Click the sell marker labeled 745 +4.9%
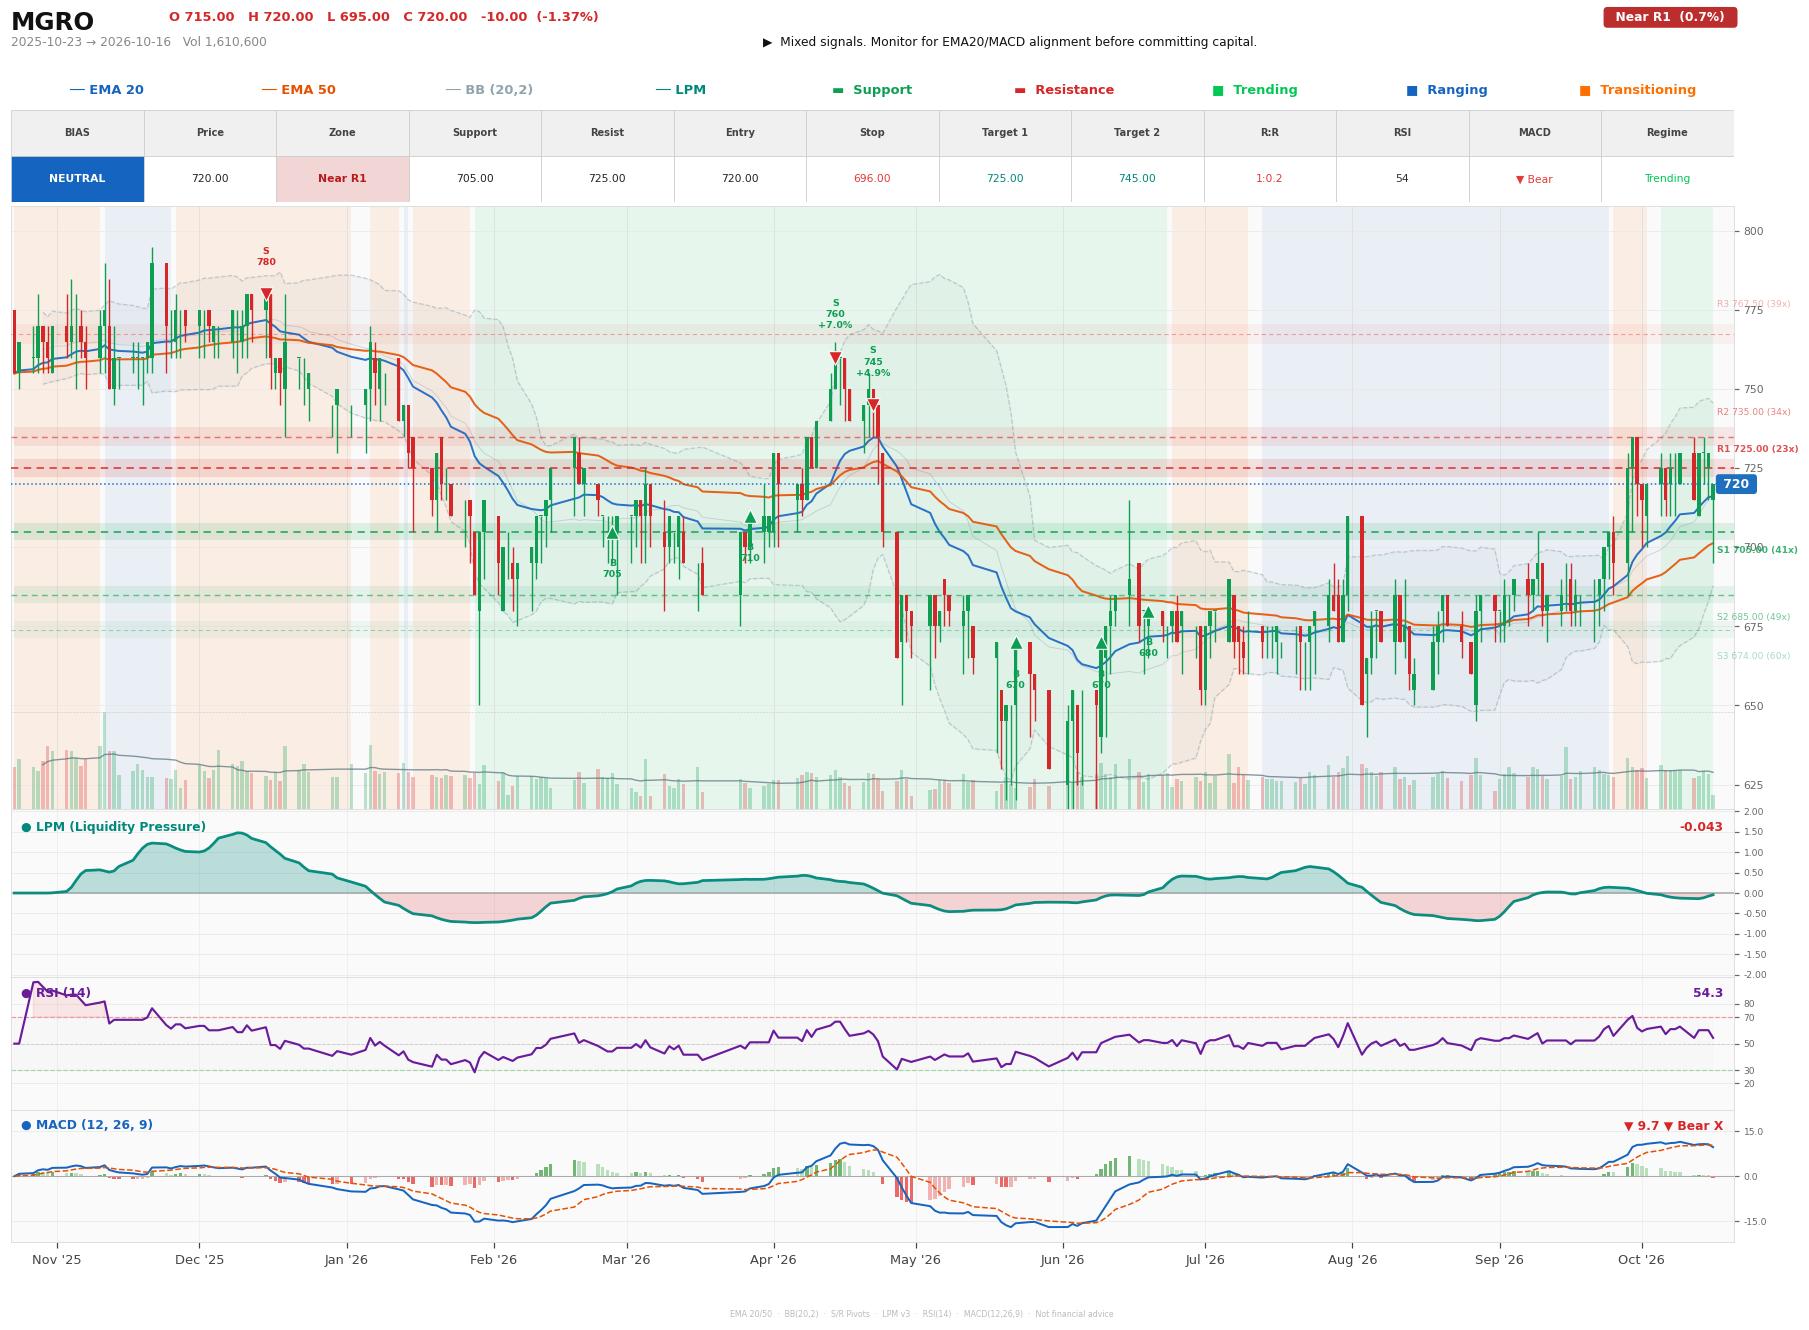Viewport: 1809px width, 1330px height. coord(873,405)
